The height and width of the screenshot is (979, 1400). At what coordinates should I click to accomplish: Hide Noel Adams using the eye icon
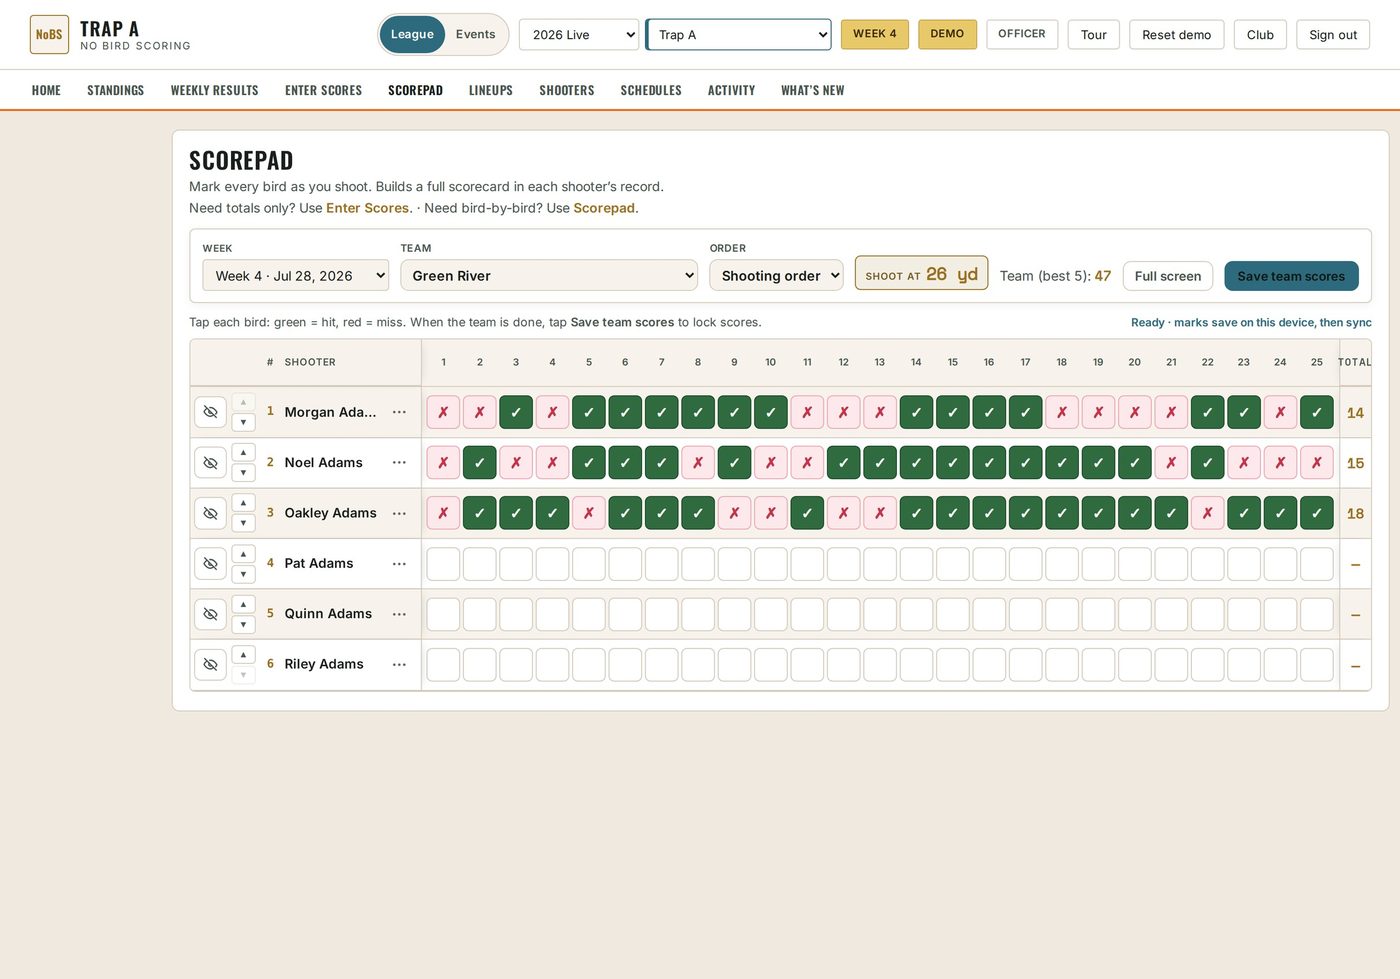(210, 463)
